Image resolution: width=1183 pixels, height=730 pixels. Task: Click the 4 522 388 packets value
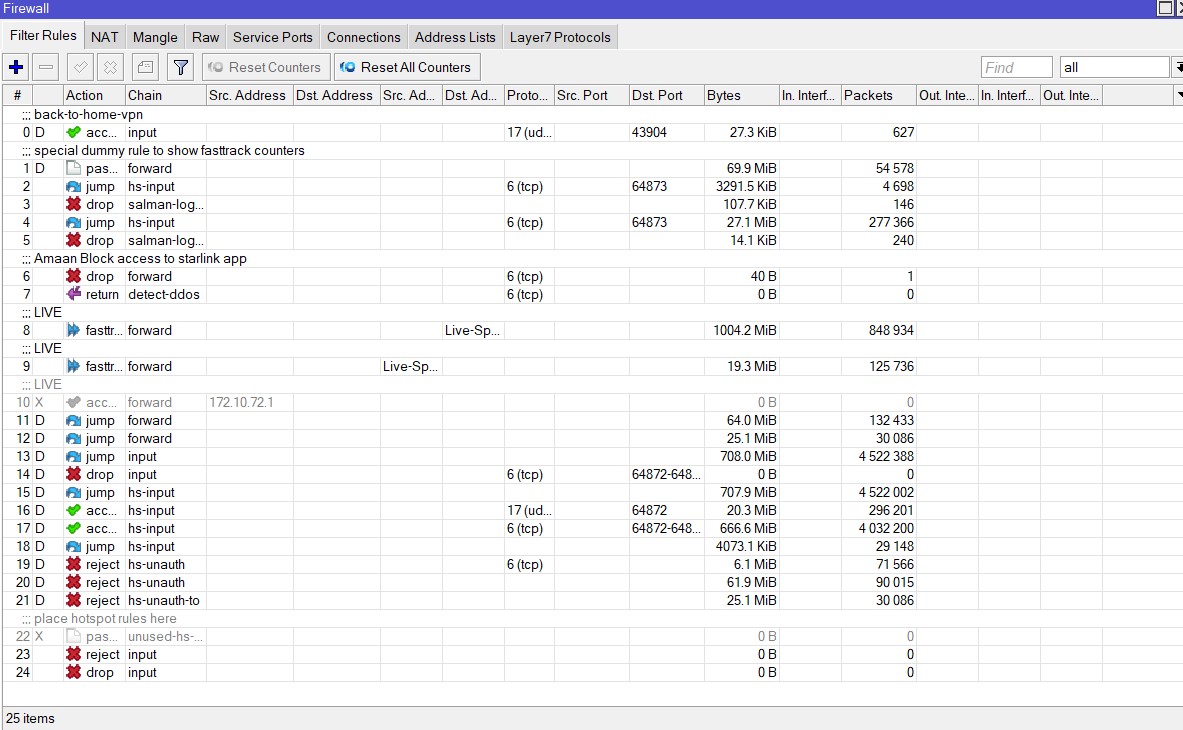tap(886, 456)
